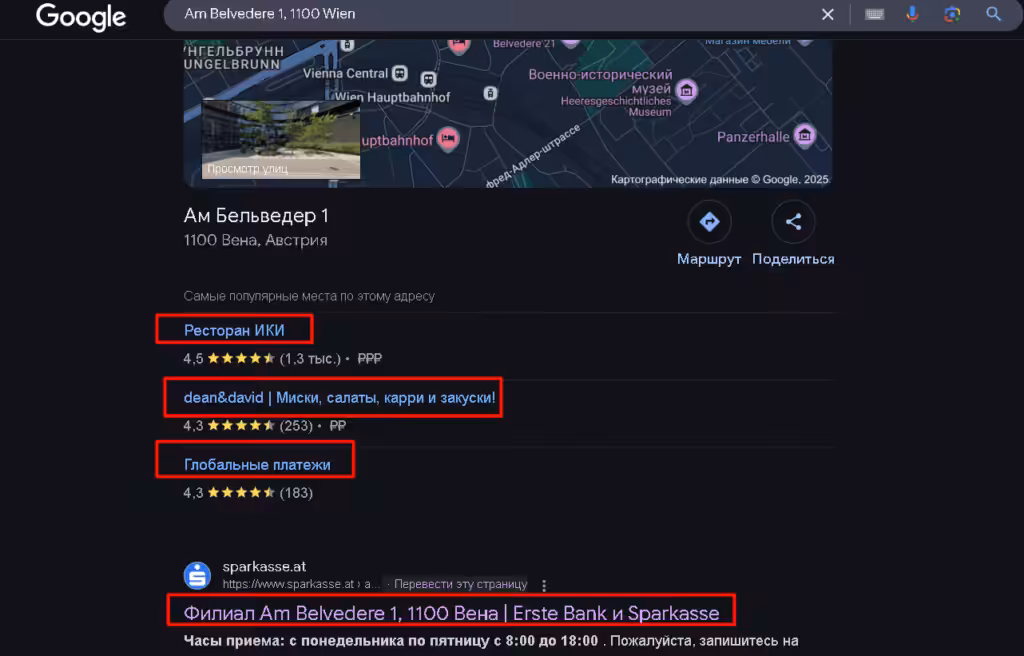Screen dimensions: 1024x656
Task: Click the sparkasse.at site icon
Action: pos(197,576)
